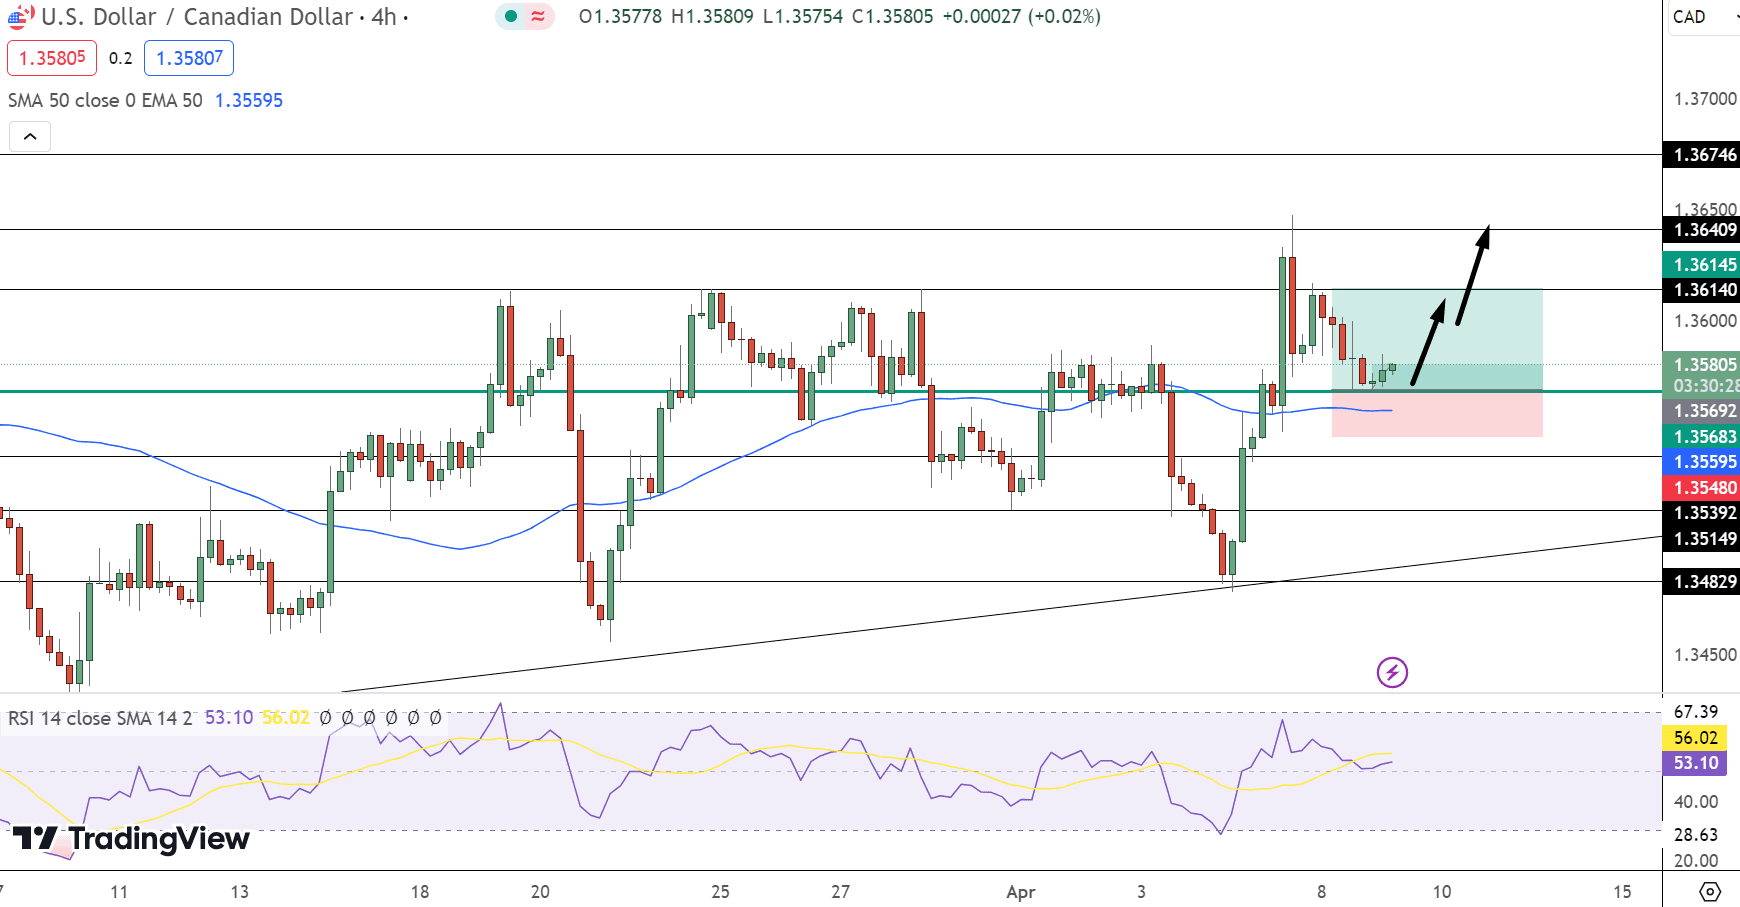Click the 67.39 RSI scale label
Image resolution: width=1740 pixels, height=907 pixels.
pyautogui.click(x=1695, y=712)
